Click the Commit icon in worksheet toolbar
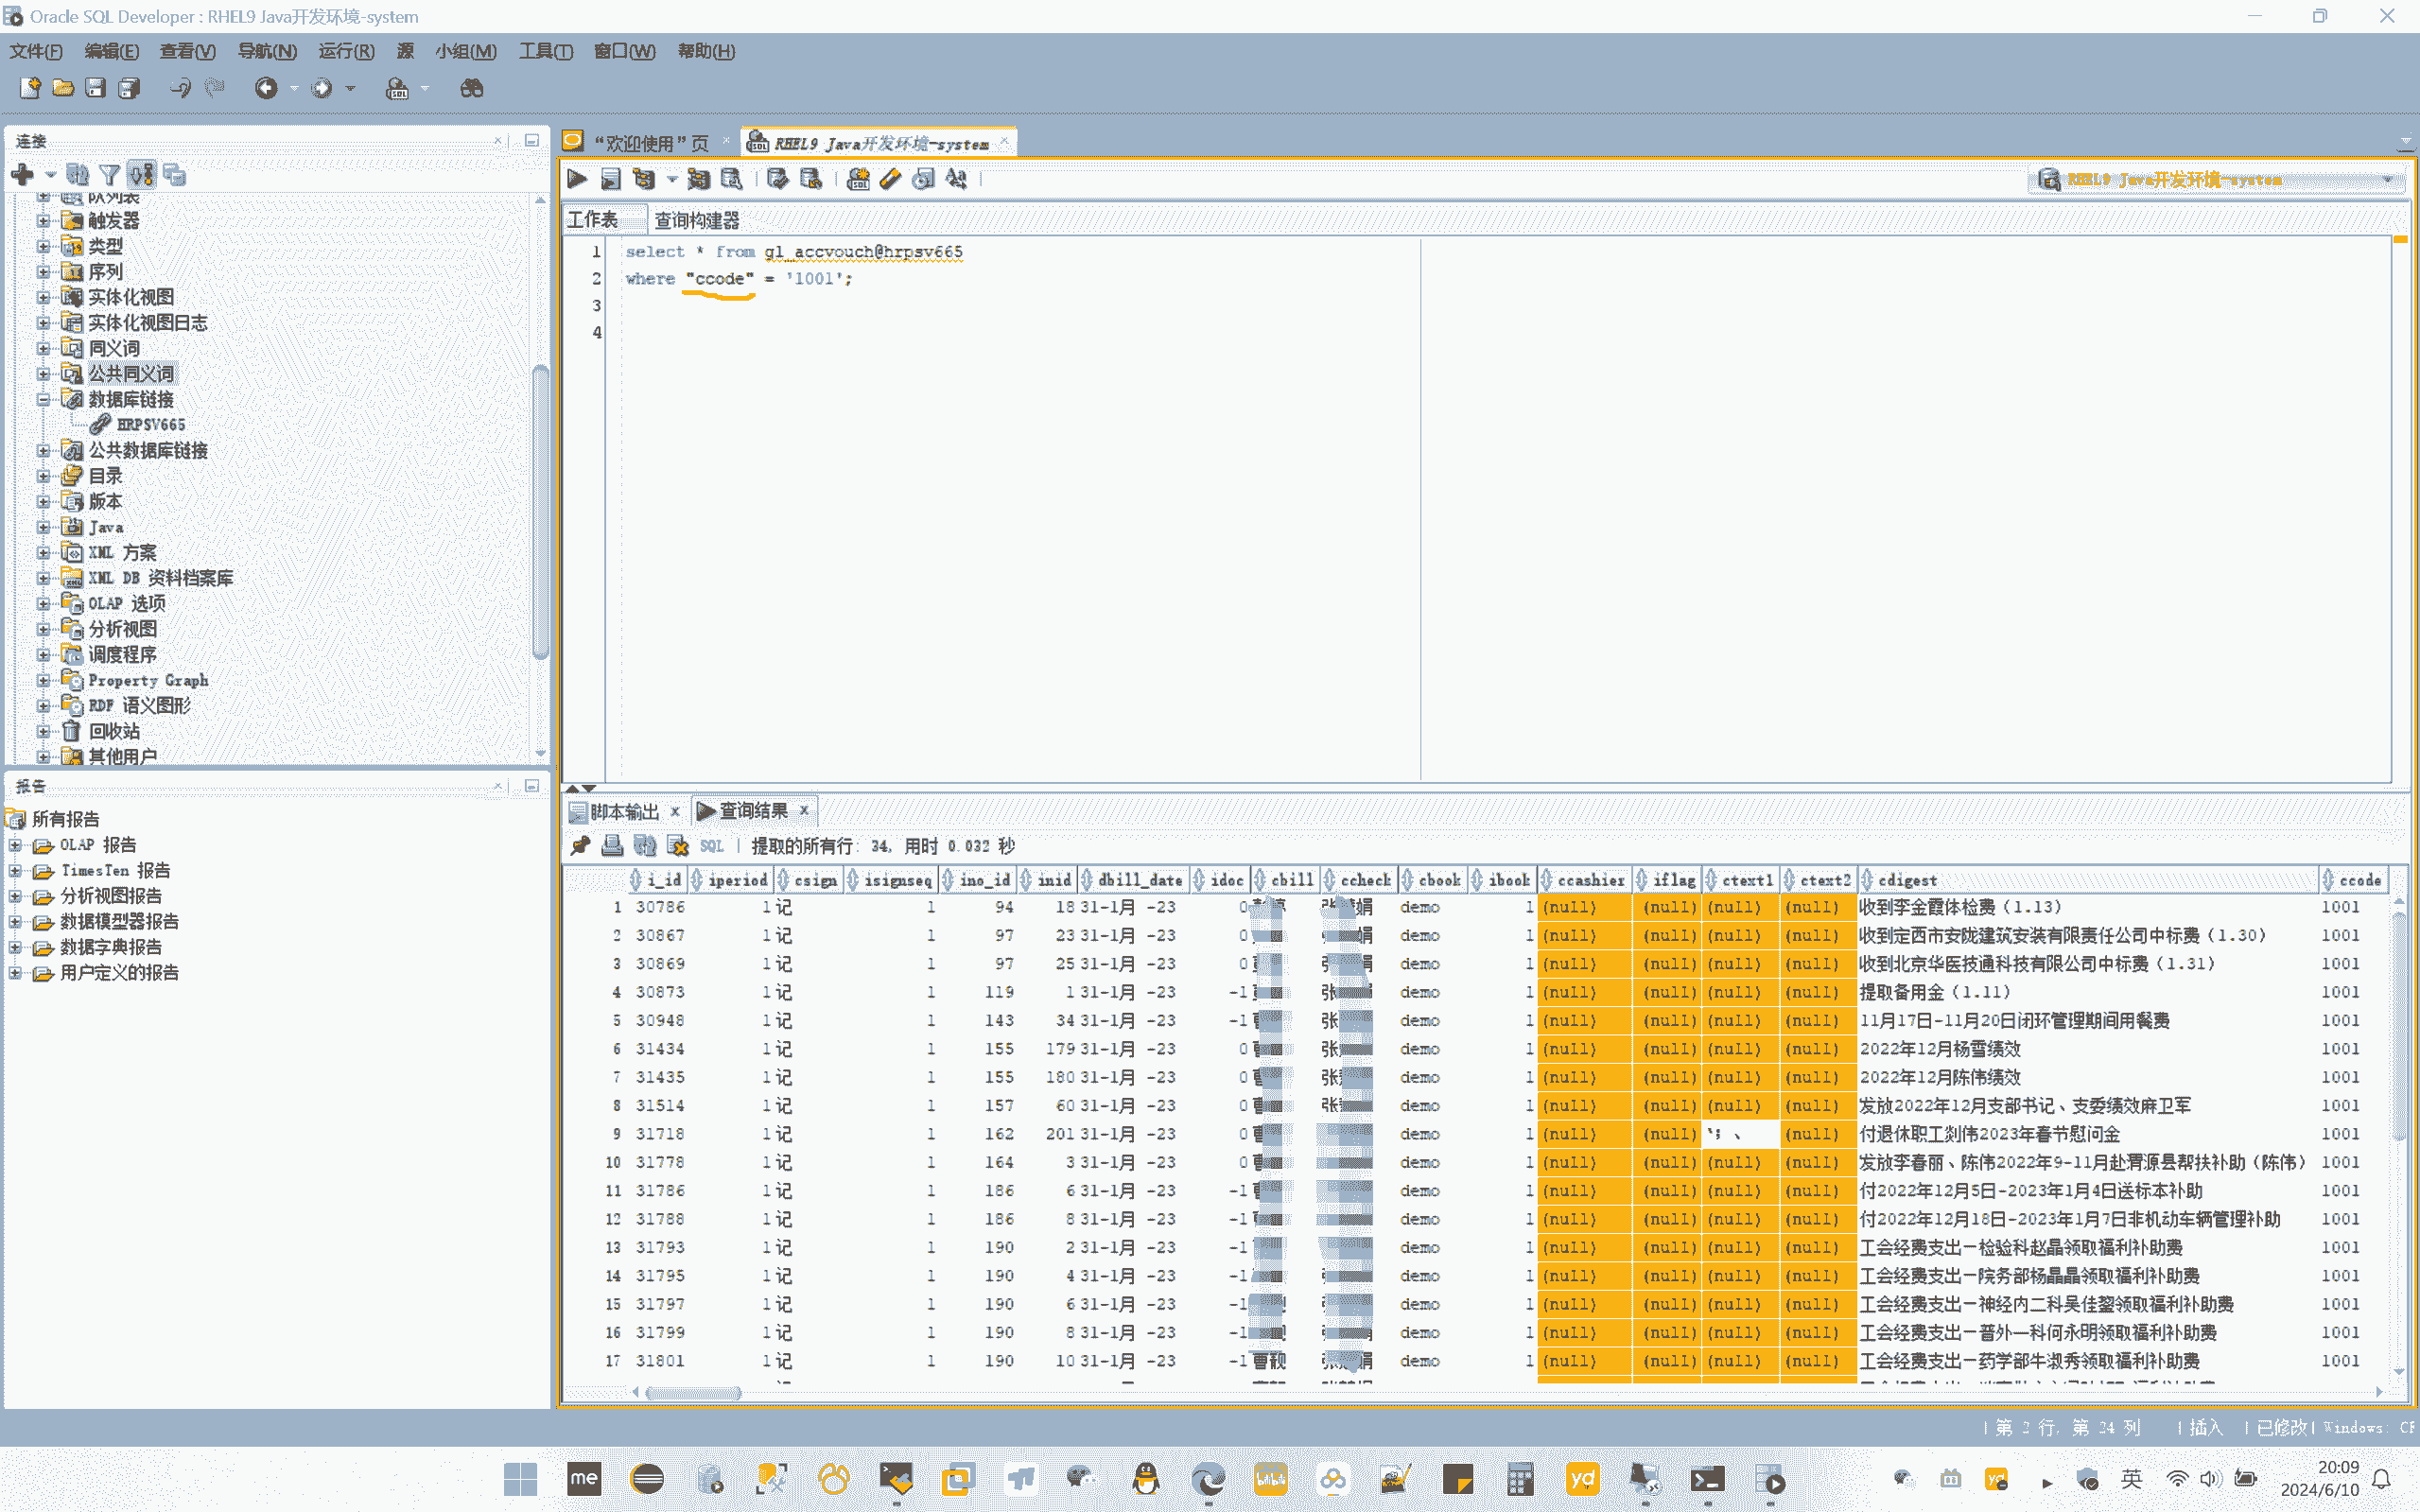The image size is (2420, 1512). 777,179
